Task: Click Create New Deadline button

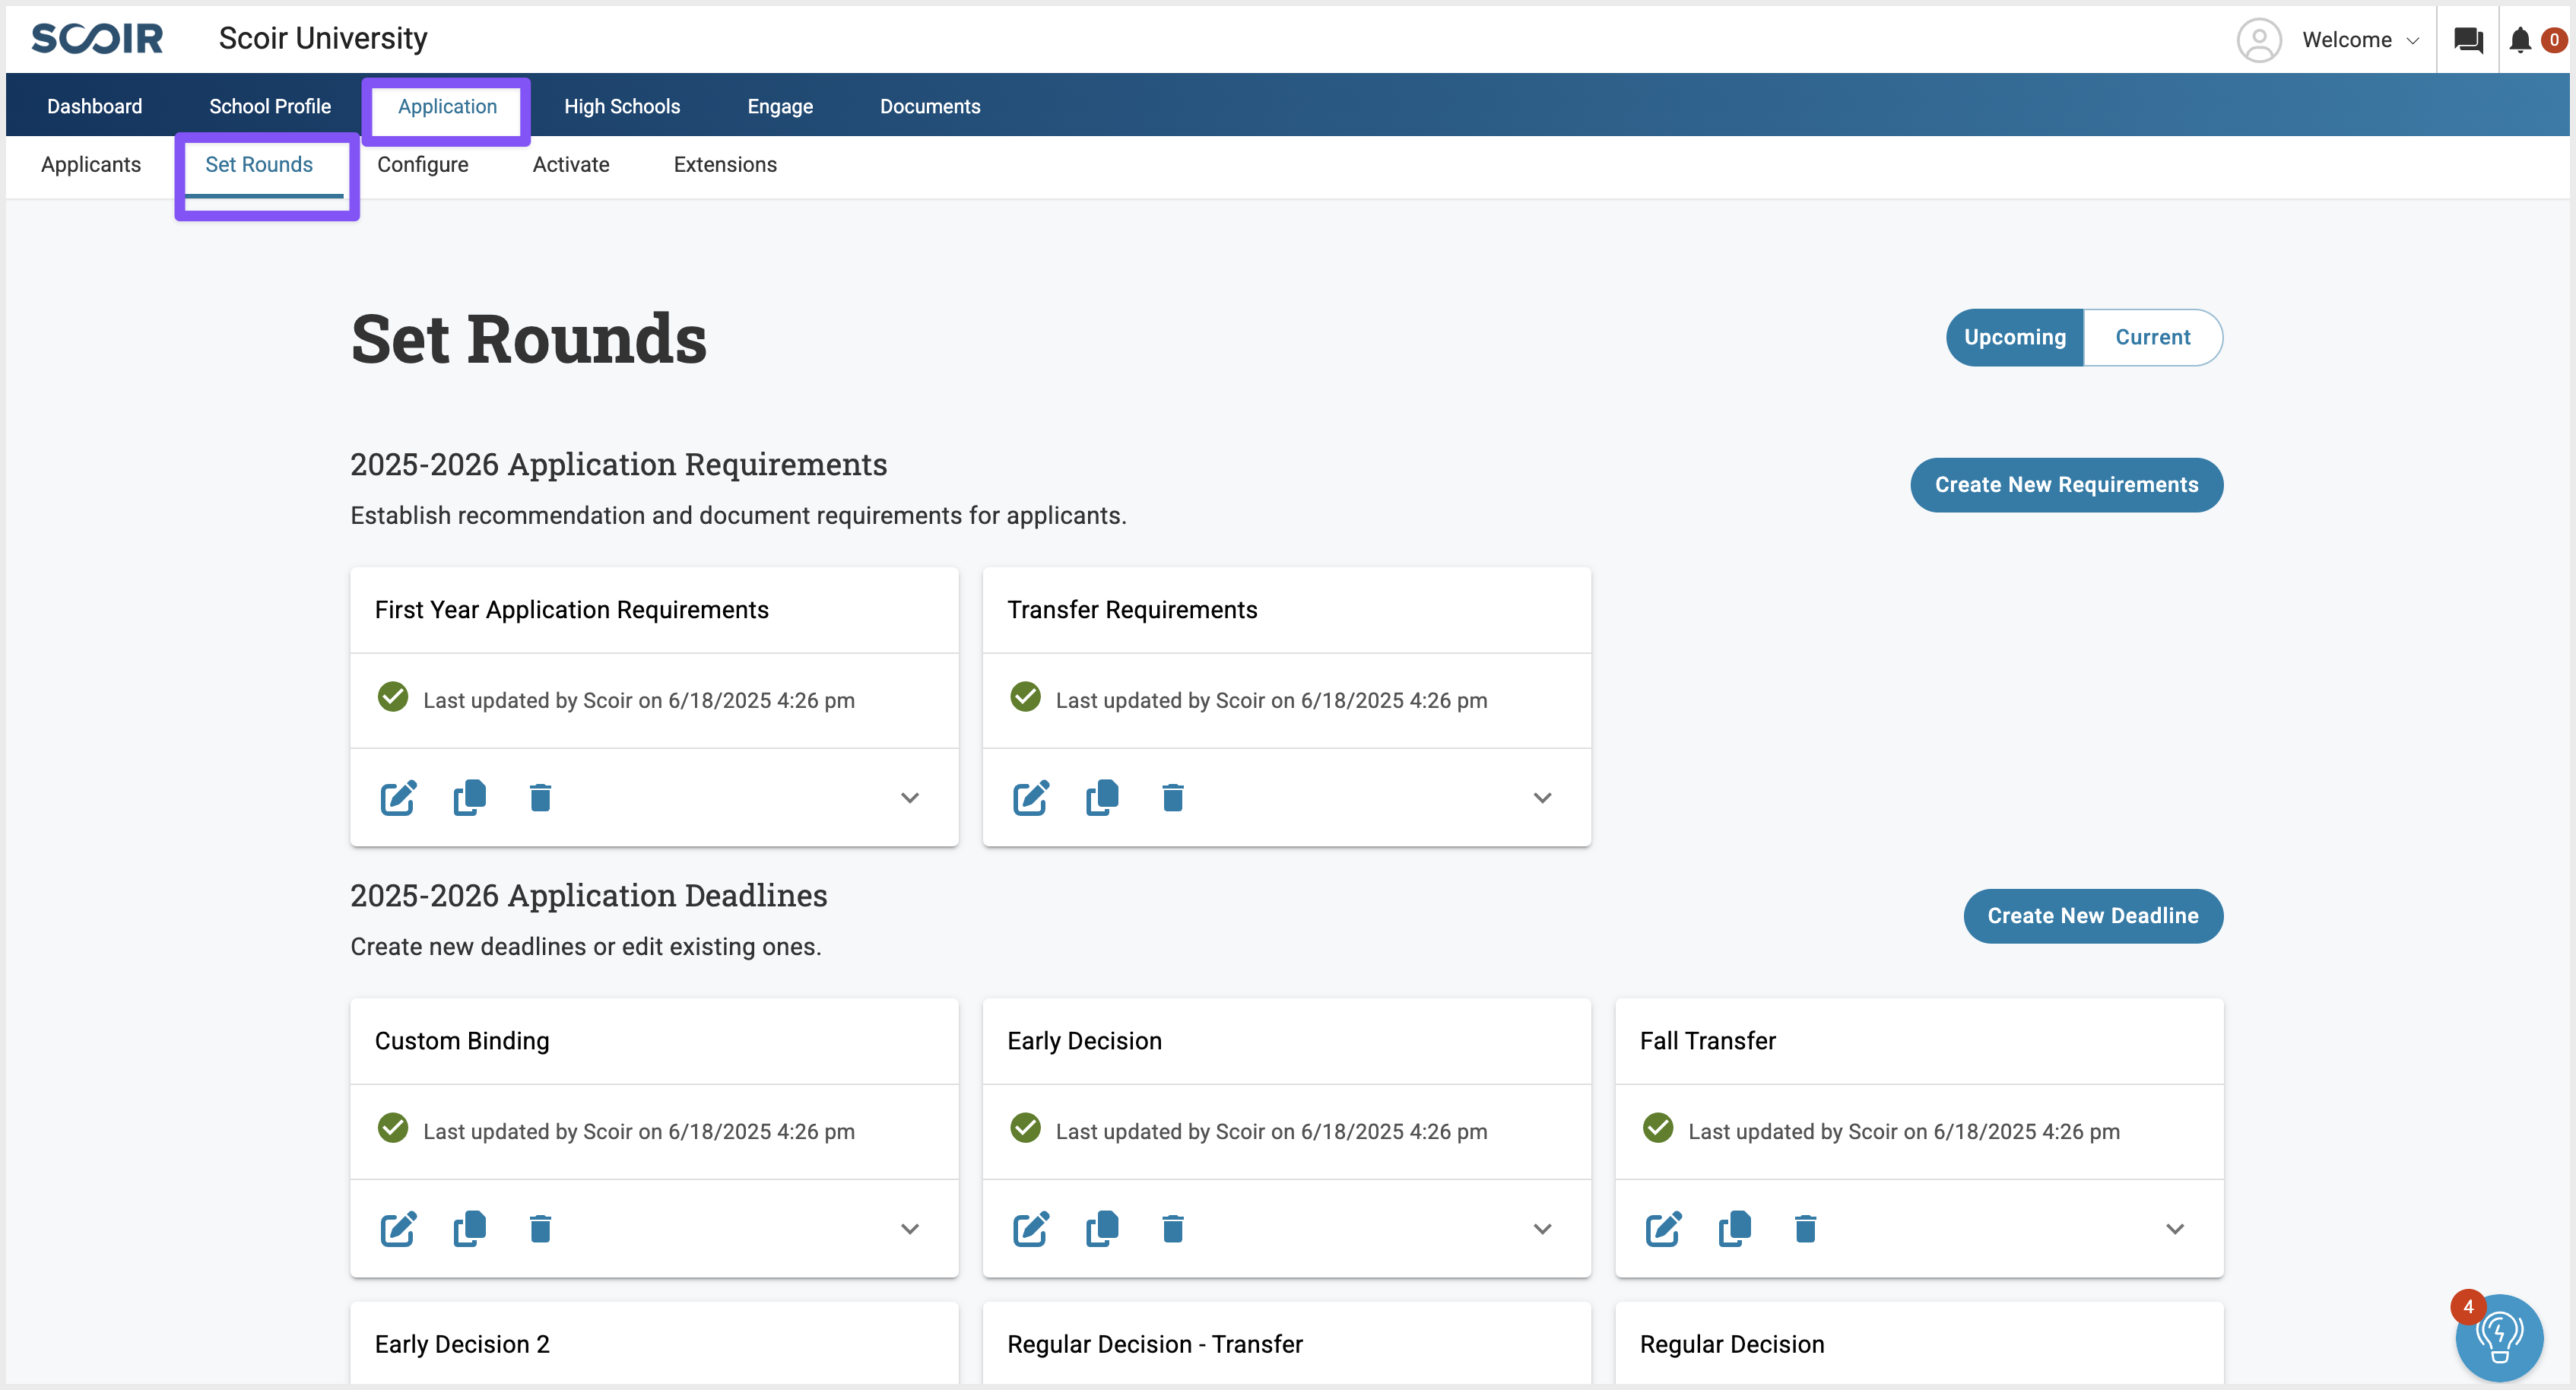Action: pos(2093,916)
